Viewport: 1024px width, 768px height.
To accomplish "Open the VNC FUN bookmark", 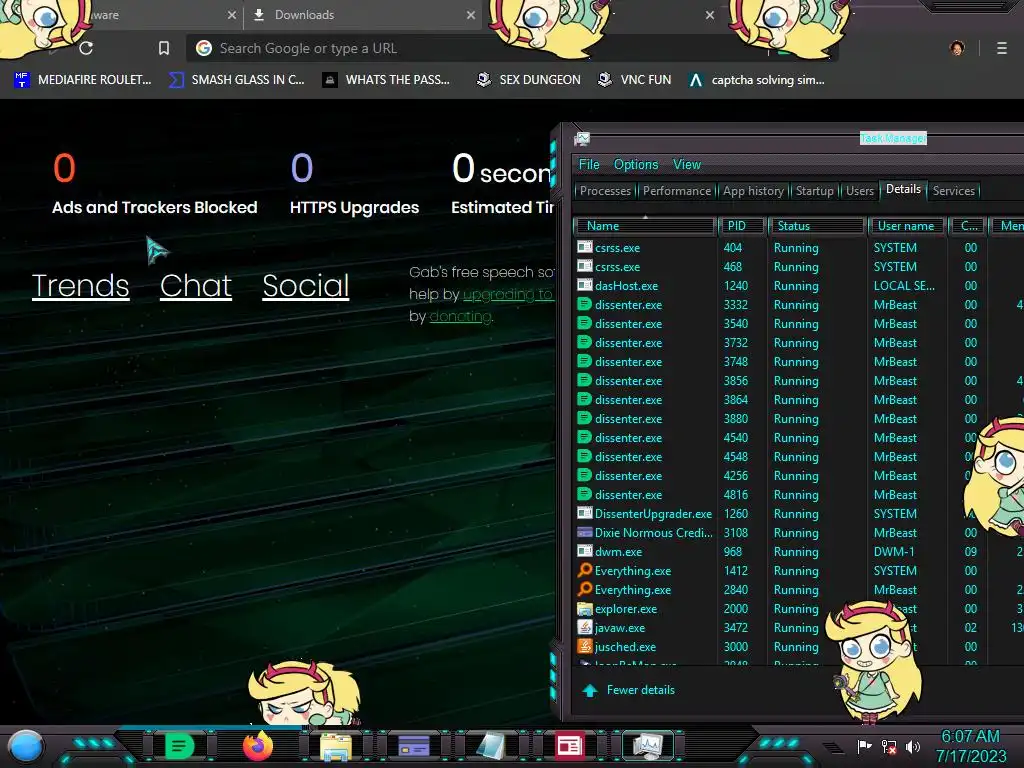I will pos(635,80).
